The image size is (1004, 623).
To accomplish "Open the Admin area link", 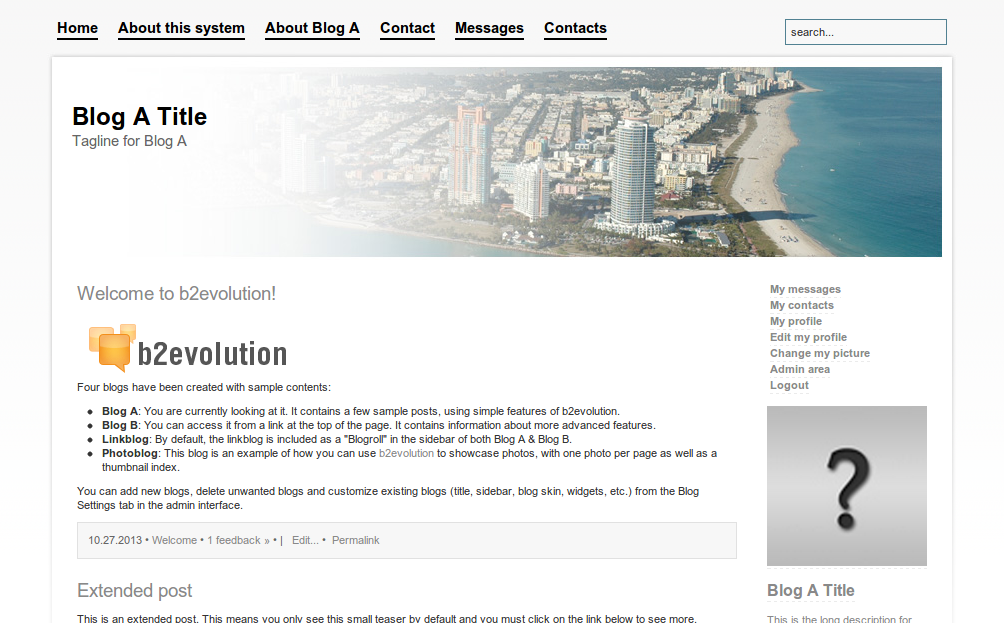I will point(800,369).
